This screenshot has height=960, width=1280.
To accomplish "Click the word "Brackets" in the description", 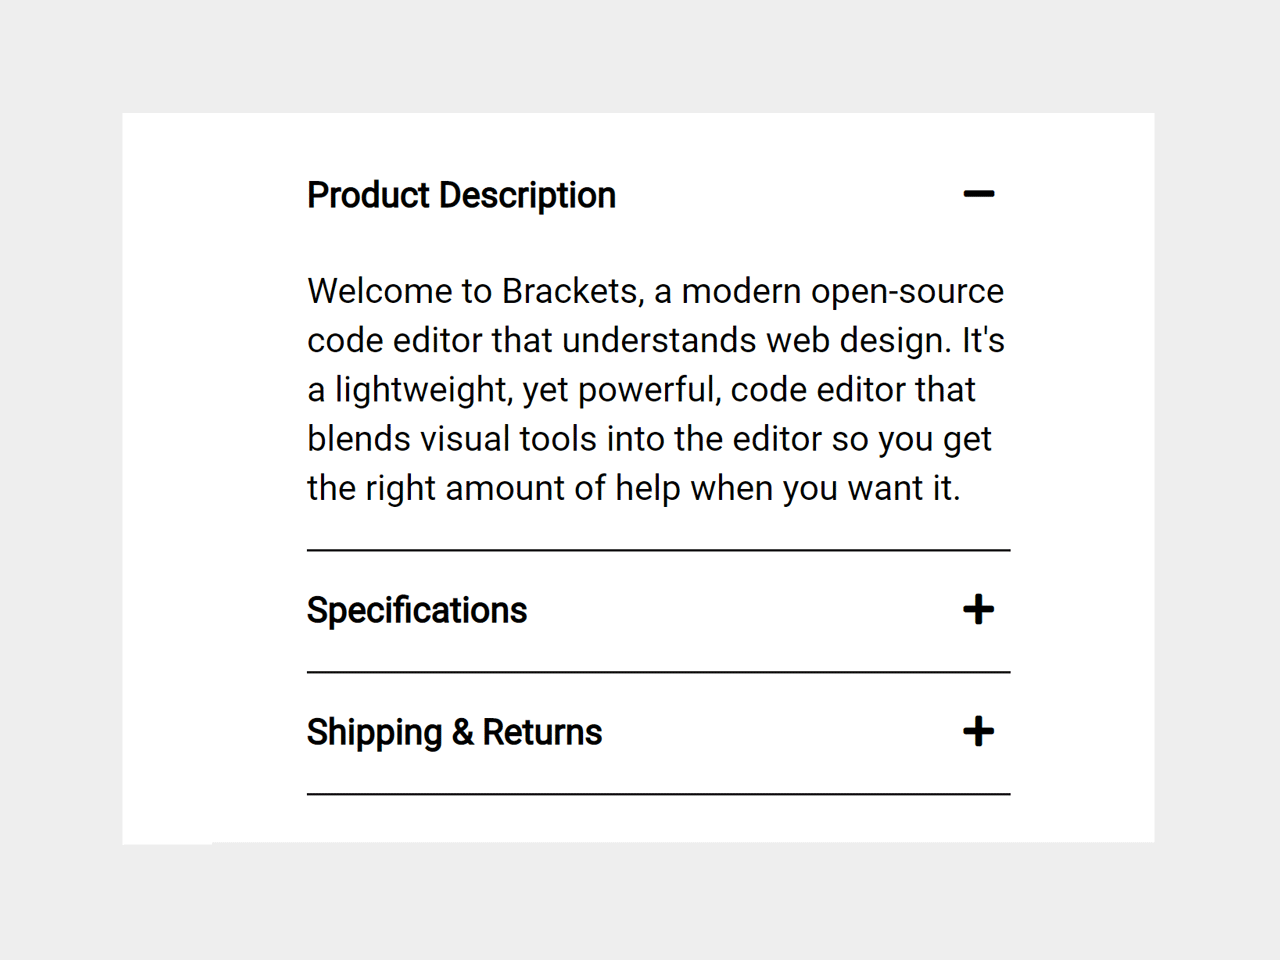I will pos(569,291).
